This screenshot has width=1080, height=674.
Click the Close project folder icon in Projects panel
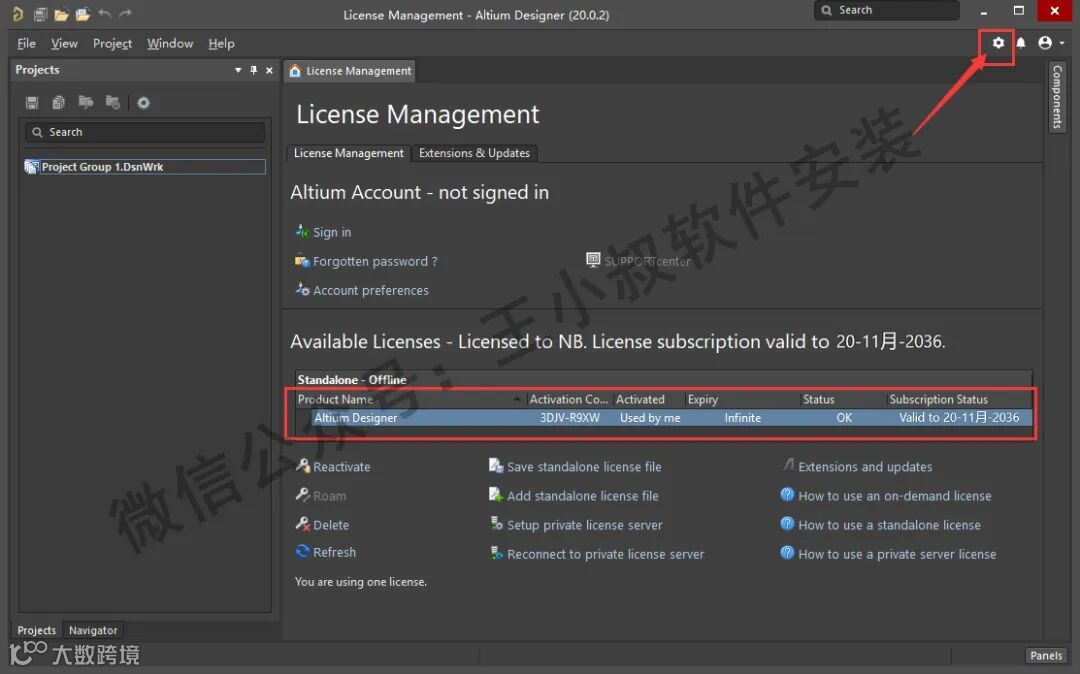tap(112, 103)
